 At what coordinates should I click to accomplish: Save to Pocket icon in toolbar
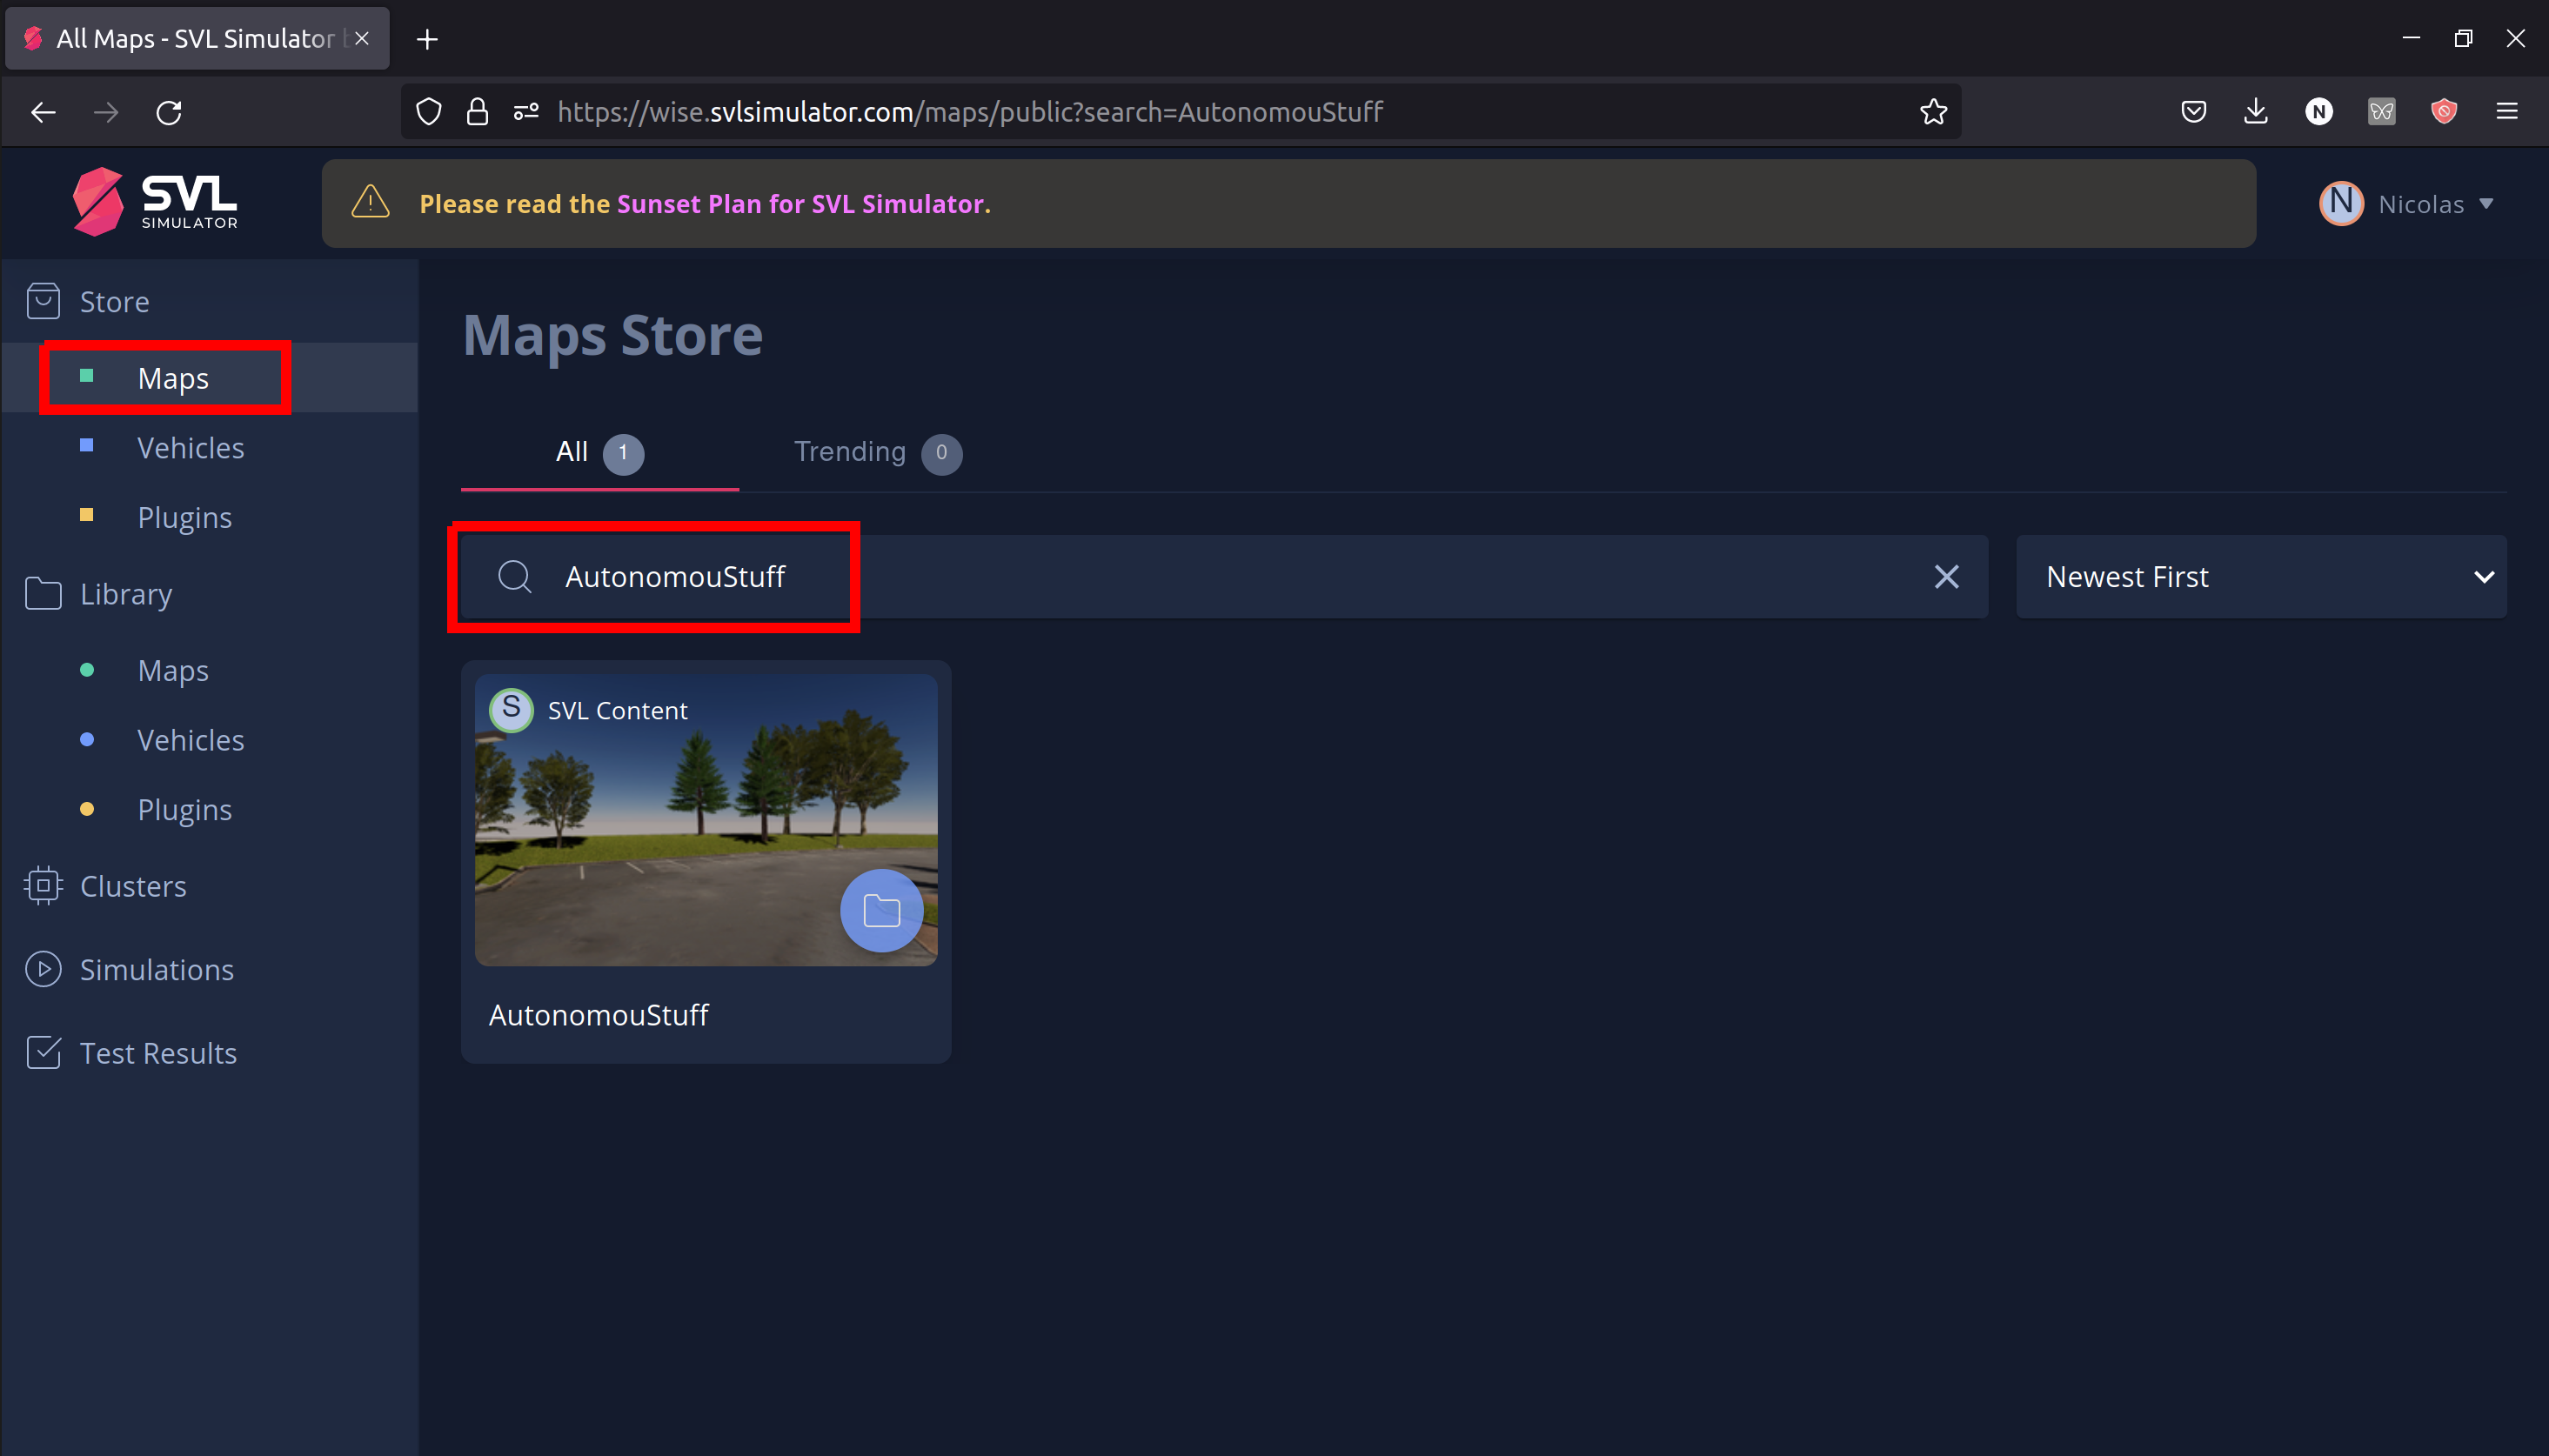point(2193,112)
